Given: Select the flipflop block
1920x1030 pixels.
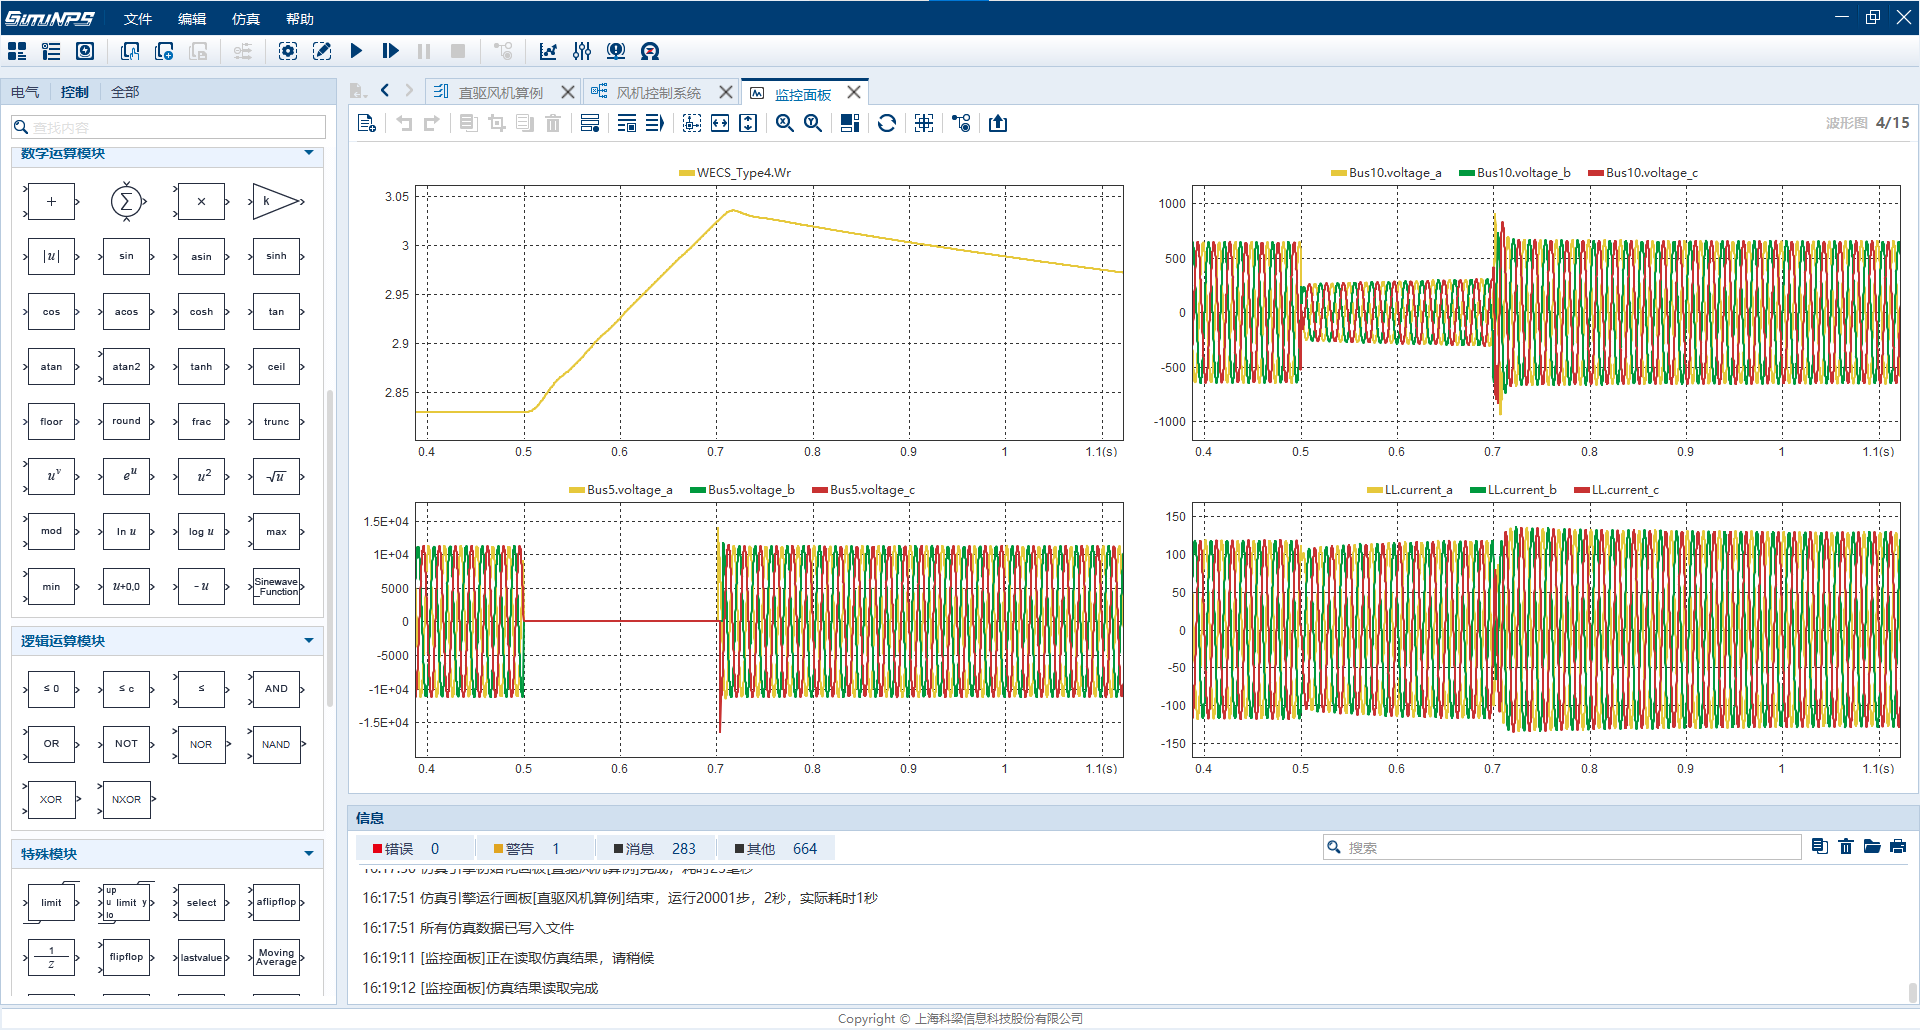Looking at the screenshot, I should coord(126,957).
